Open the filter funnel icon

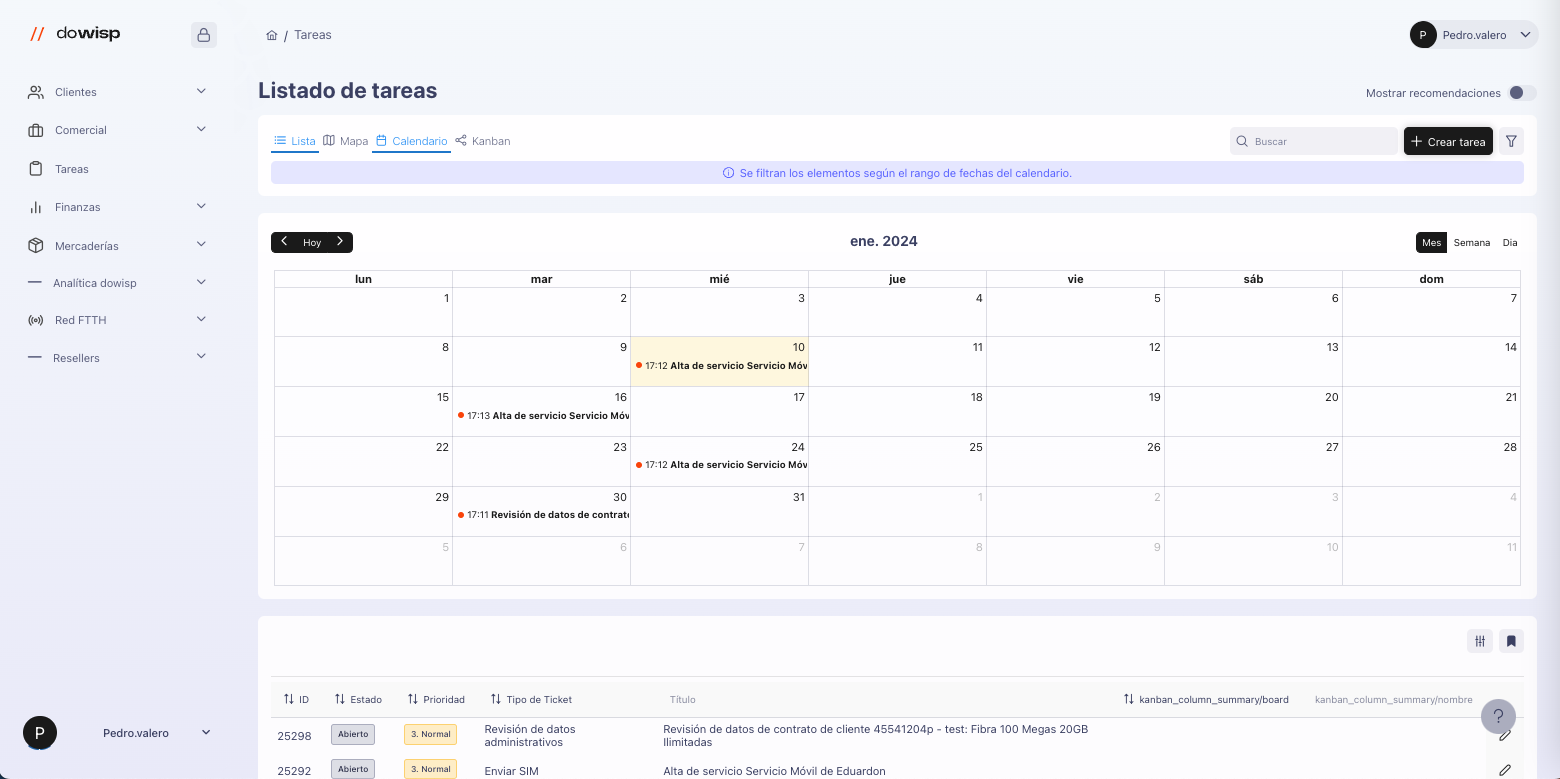click(1511, 141)
